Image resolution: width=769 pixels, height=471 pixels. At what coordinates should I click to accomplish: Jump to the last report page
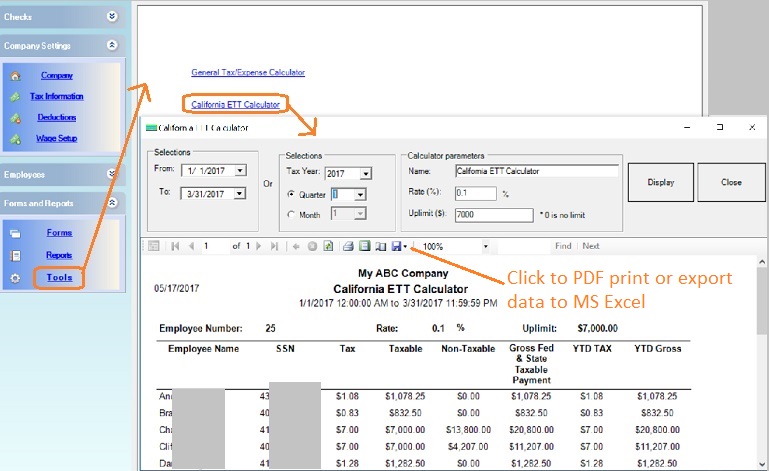coord(274,246)
